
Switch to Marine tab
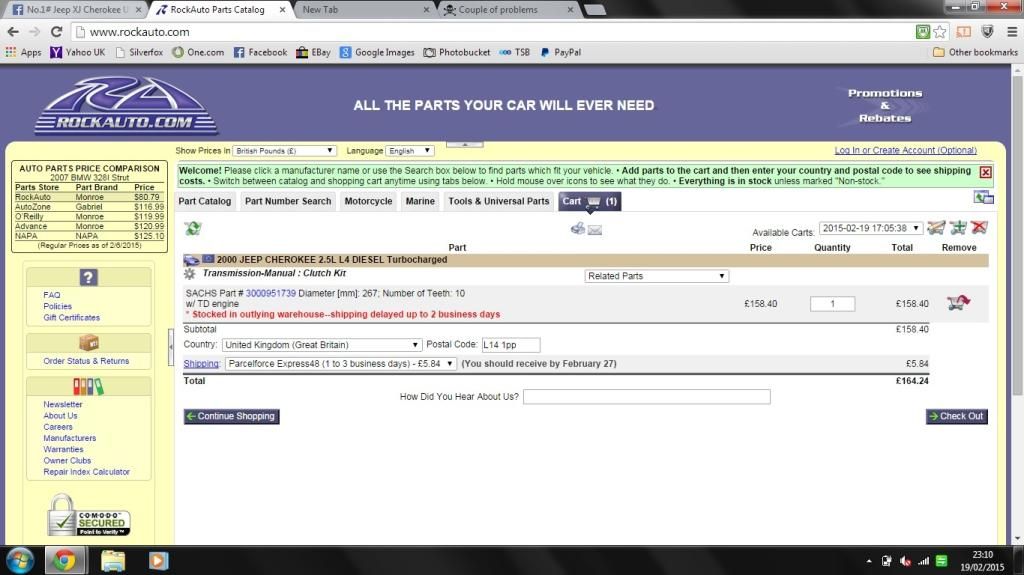pyautogui.click(x=420, y=201)
